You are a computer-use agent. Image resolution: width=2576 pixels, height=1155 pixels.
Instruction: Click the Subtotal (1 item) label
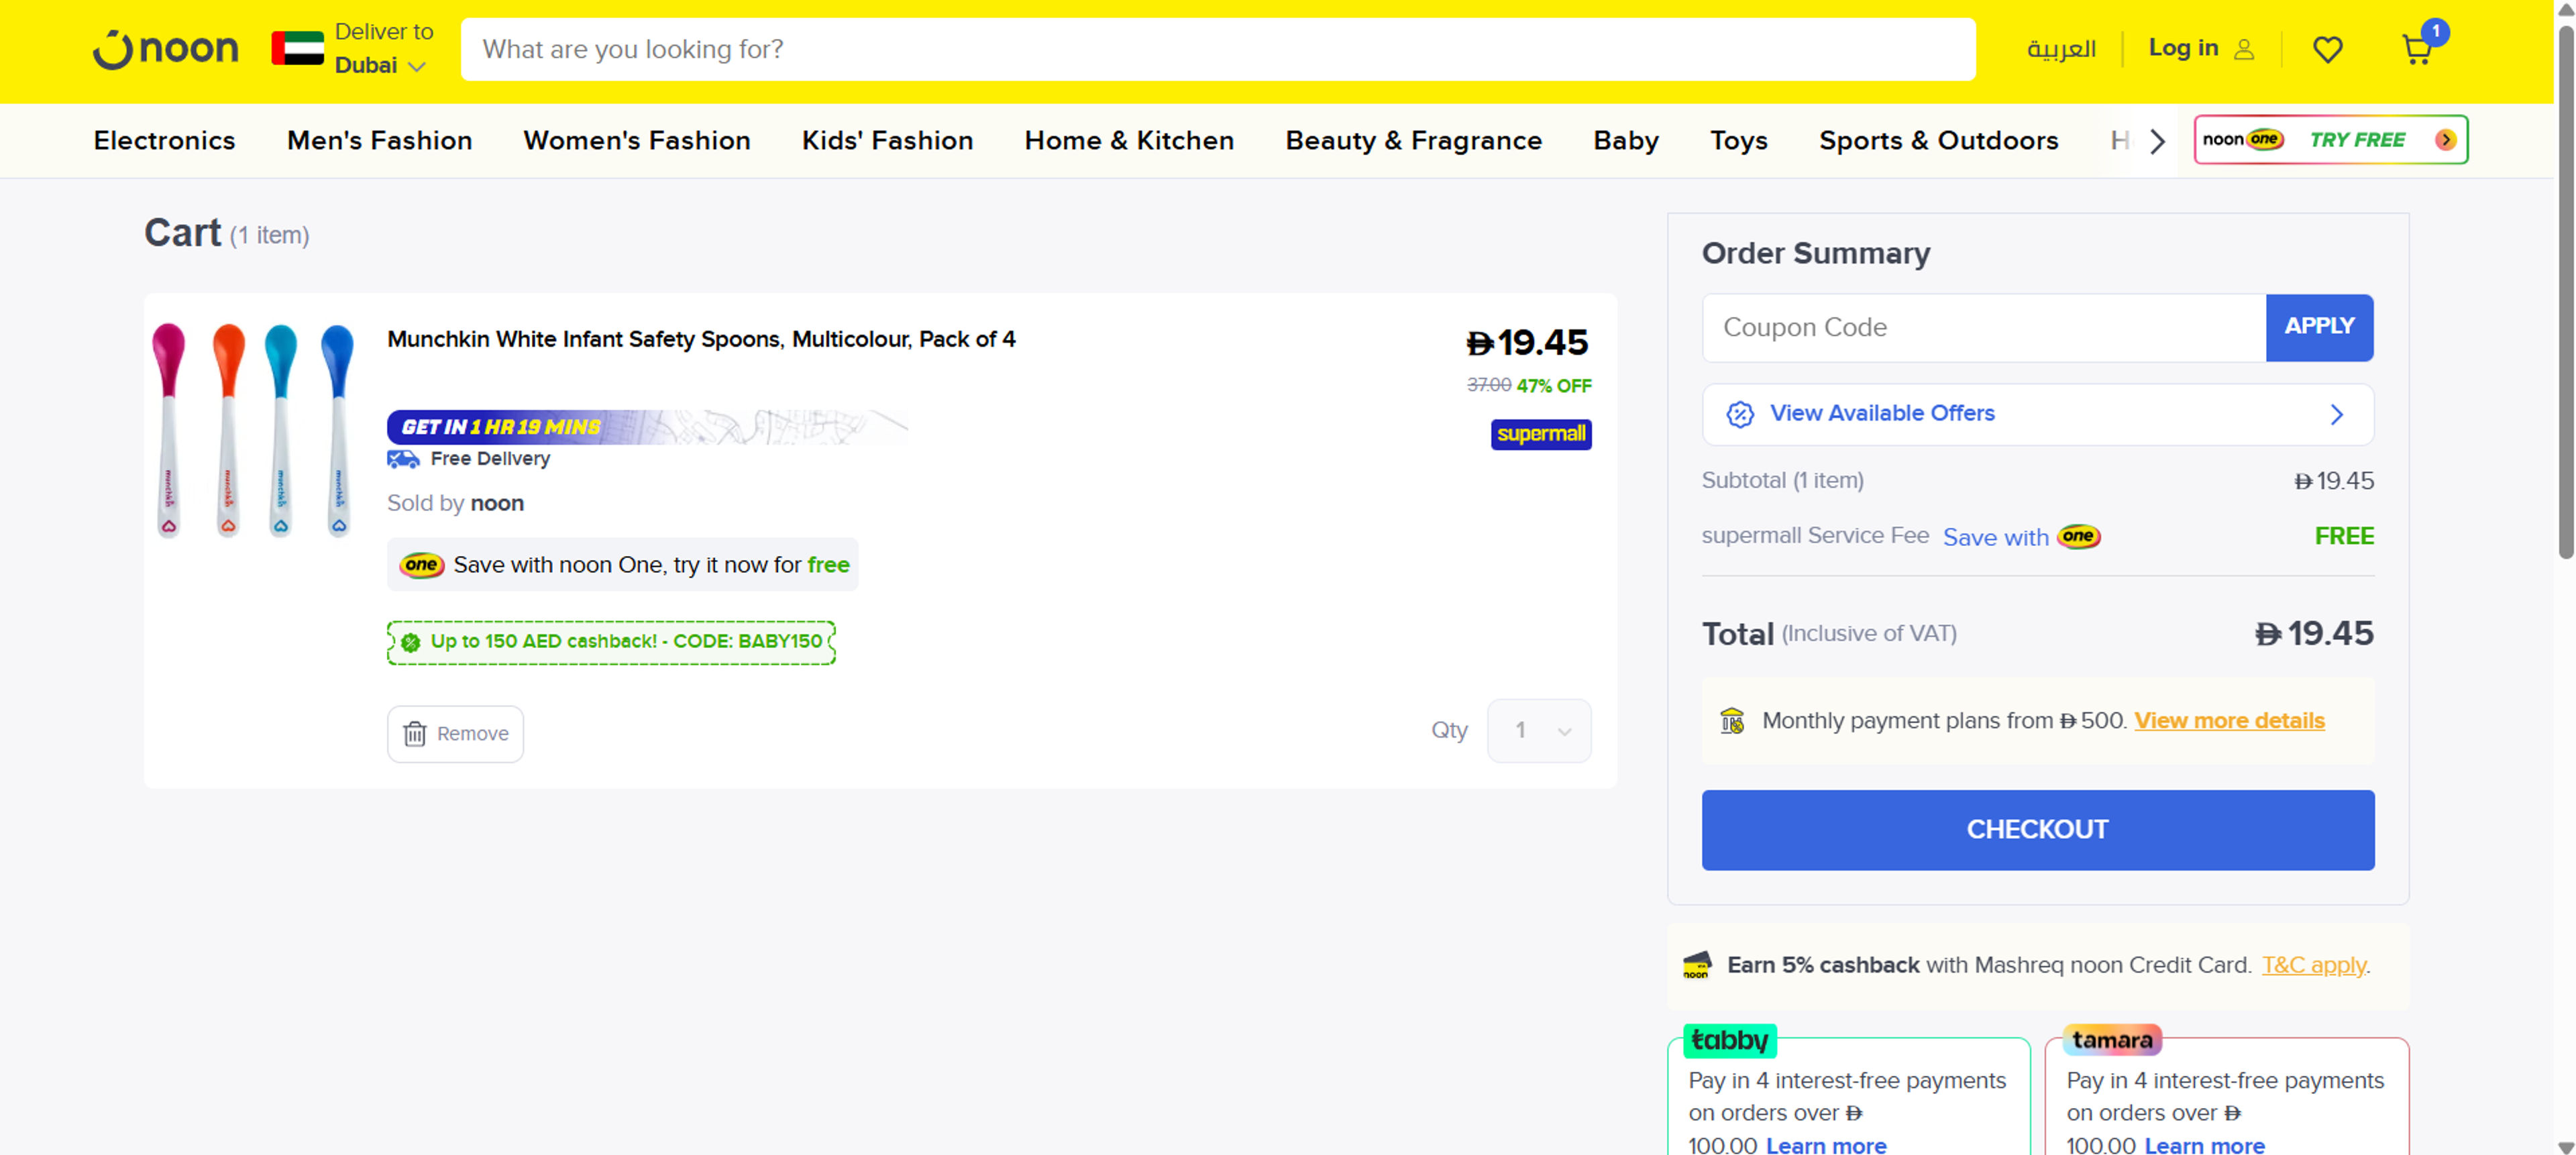[1782, 481]
